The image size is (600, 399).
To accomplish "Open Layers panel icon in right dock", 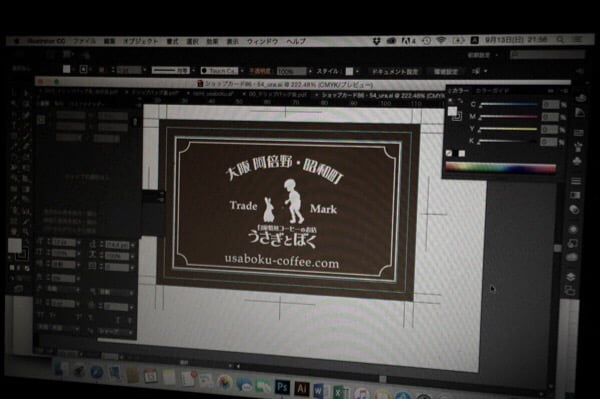I will point(571,277).
